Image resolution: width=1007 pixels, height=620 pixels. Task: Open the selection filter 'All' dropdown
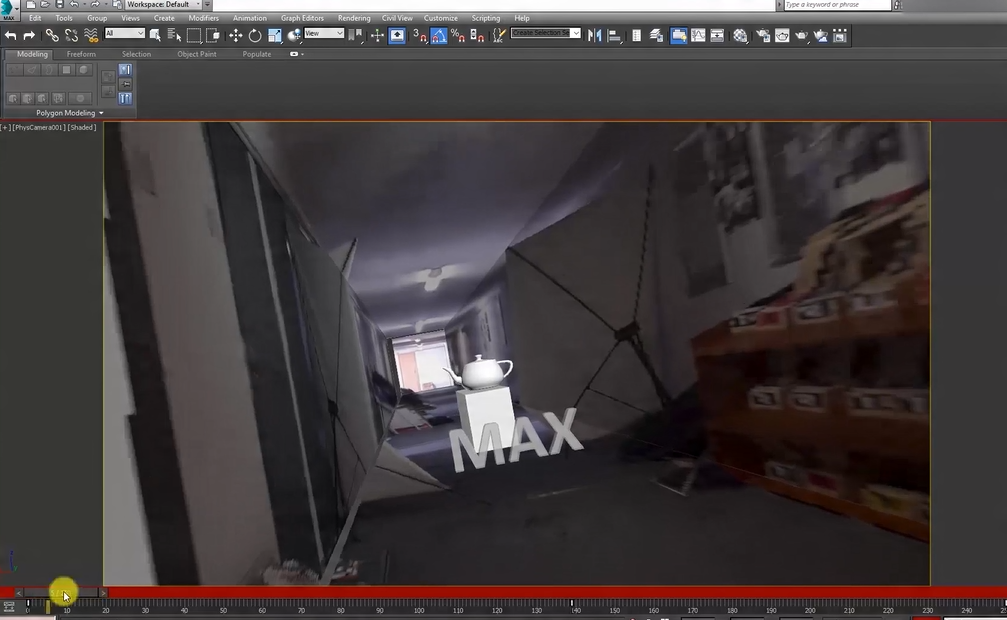(x=125, y=33)
